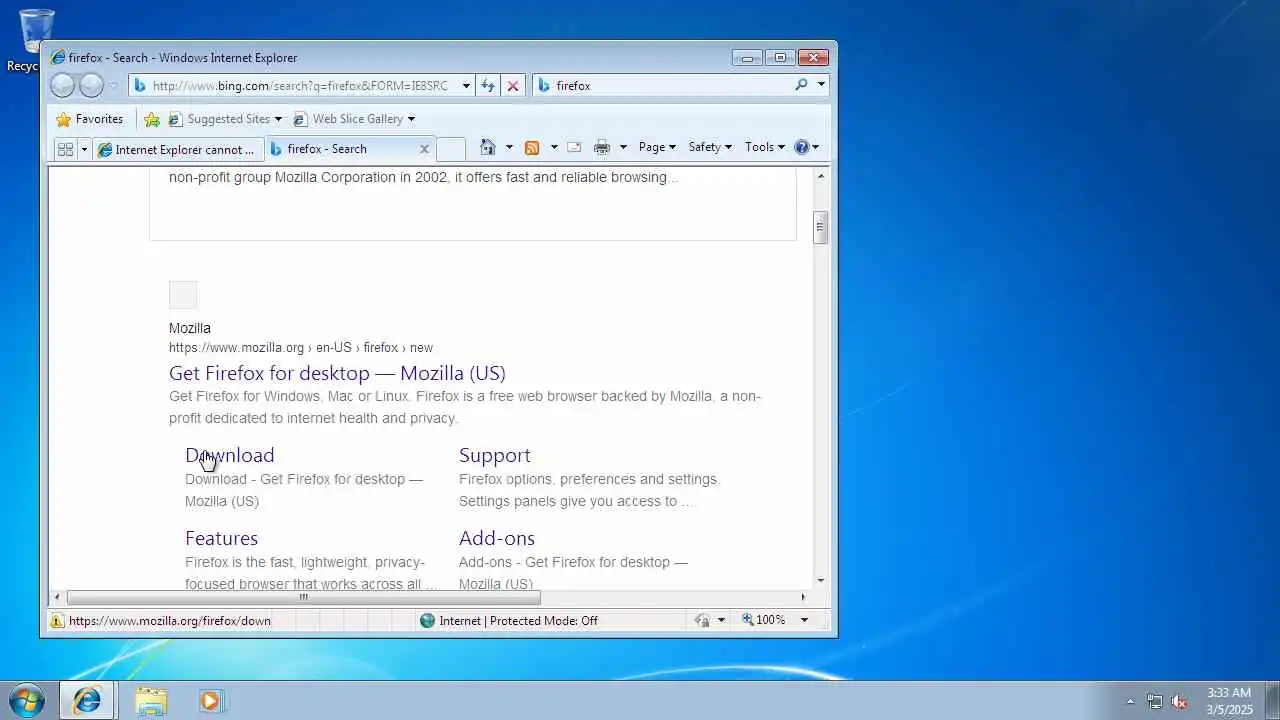Image resolution: width=1280 pixels, height=720 pixels.
Task: Click the red Stop loading button
Action: point(513,86)
